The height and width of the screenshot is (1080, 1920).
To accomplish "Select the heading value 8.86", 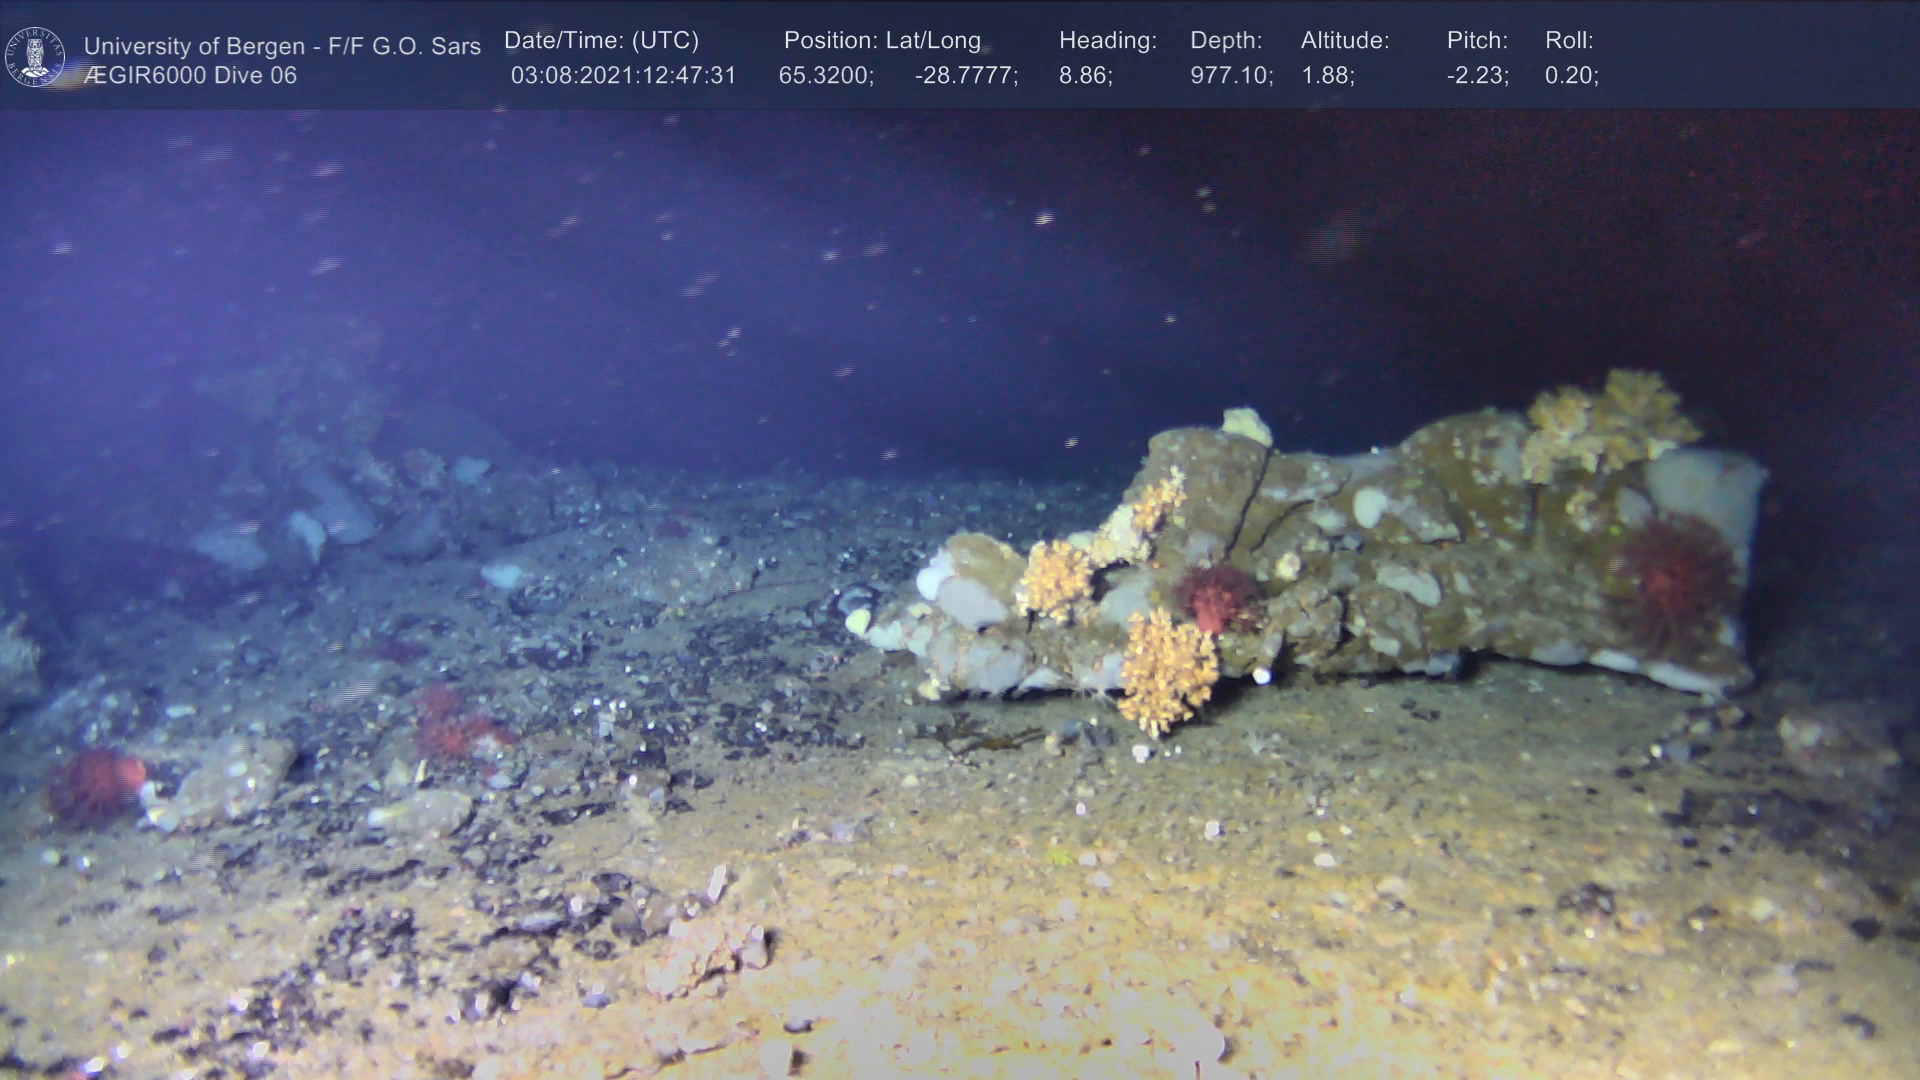I will (x=1085, y=76).
